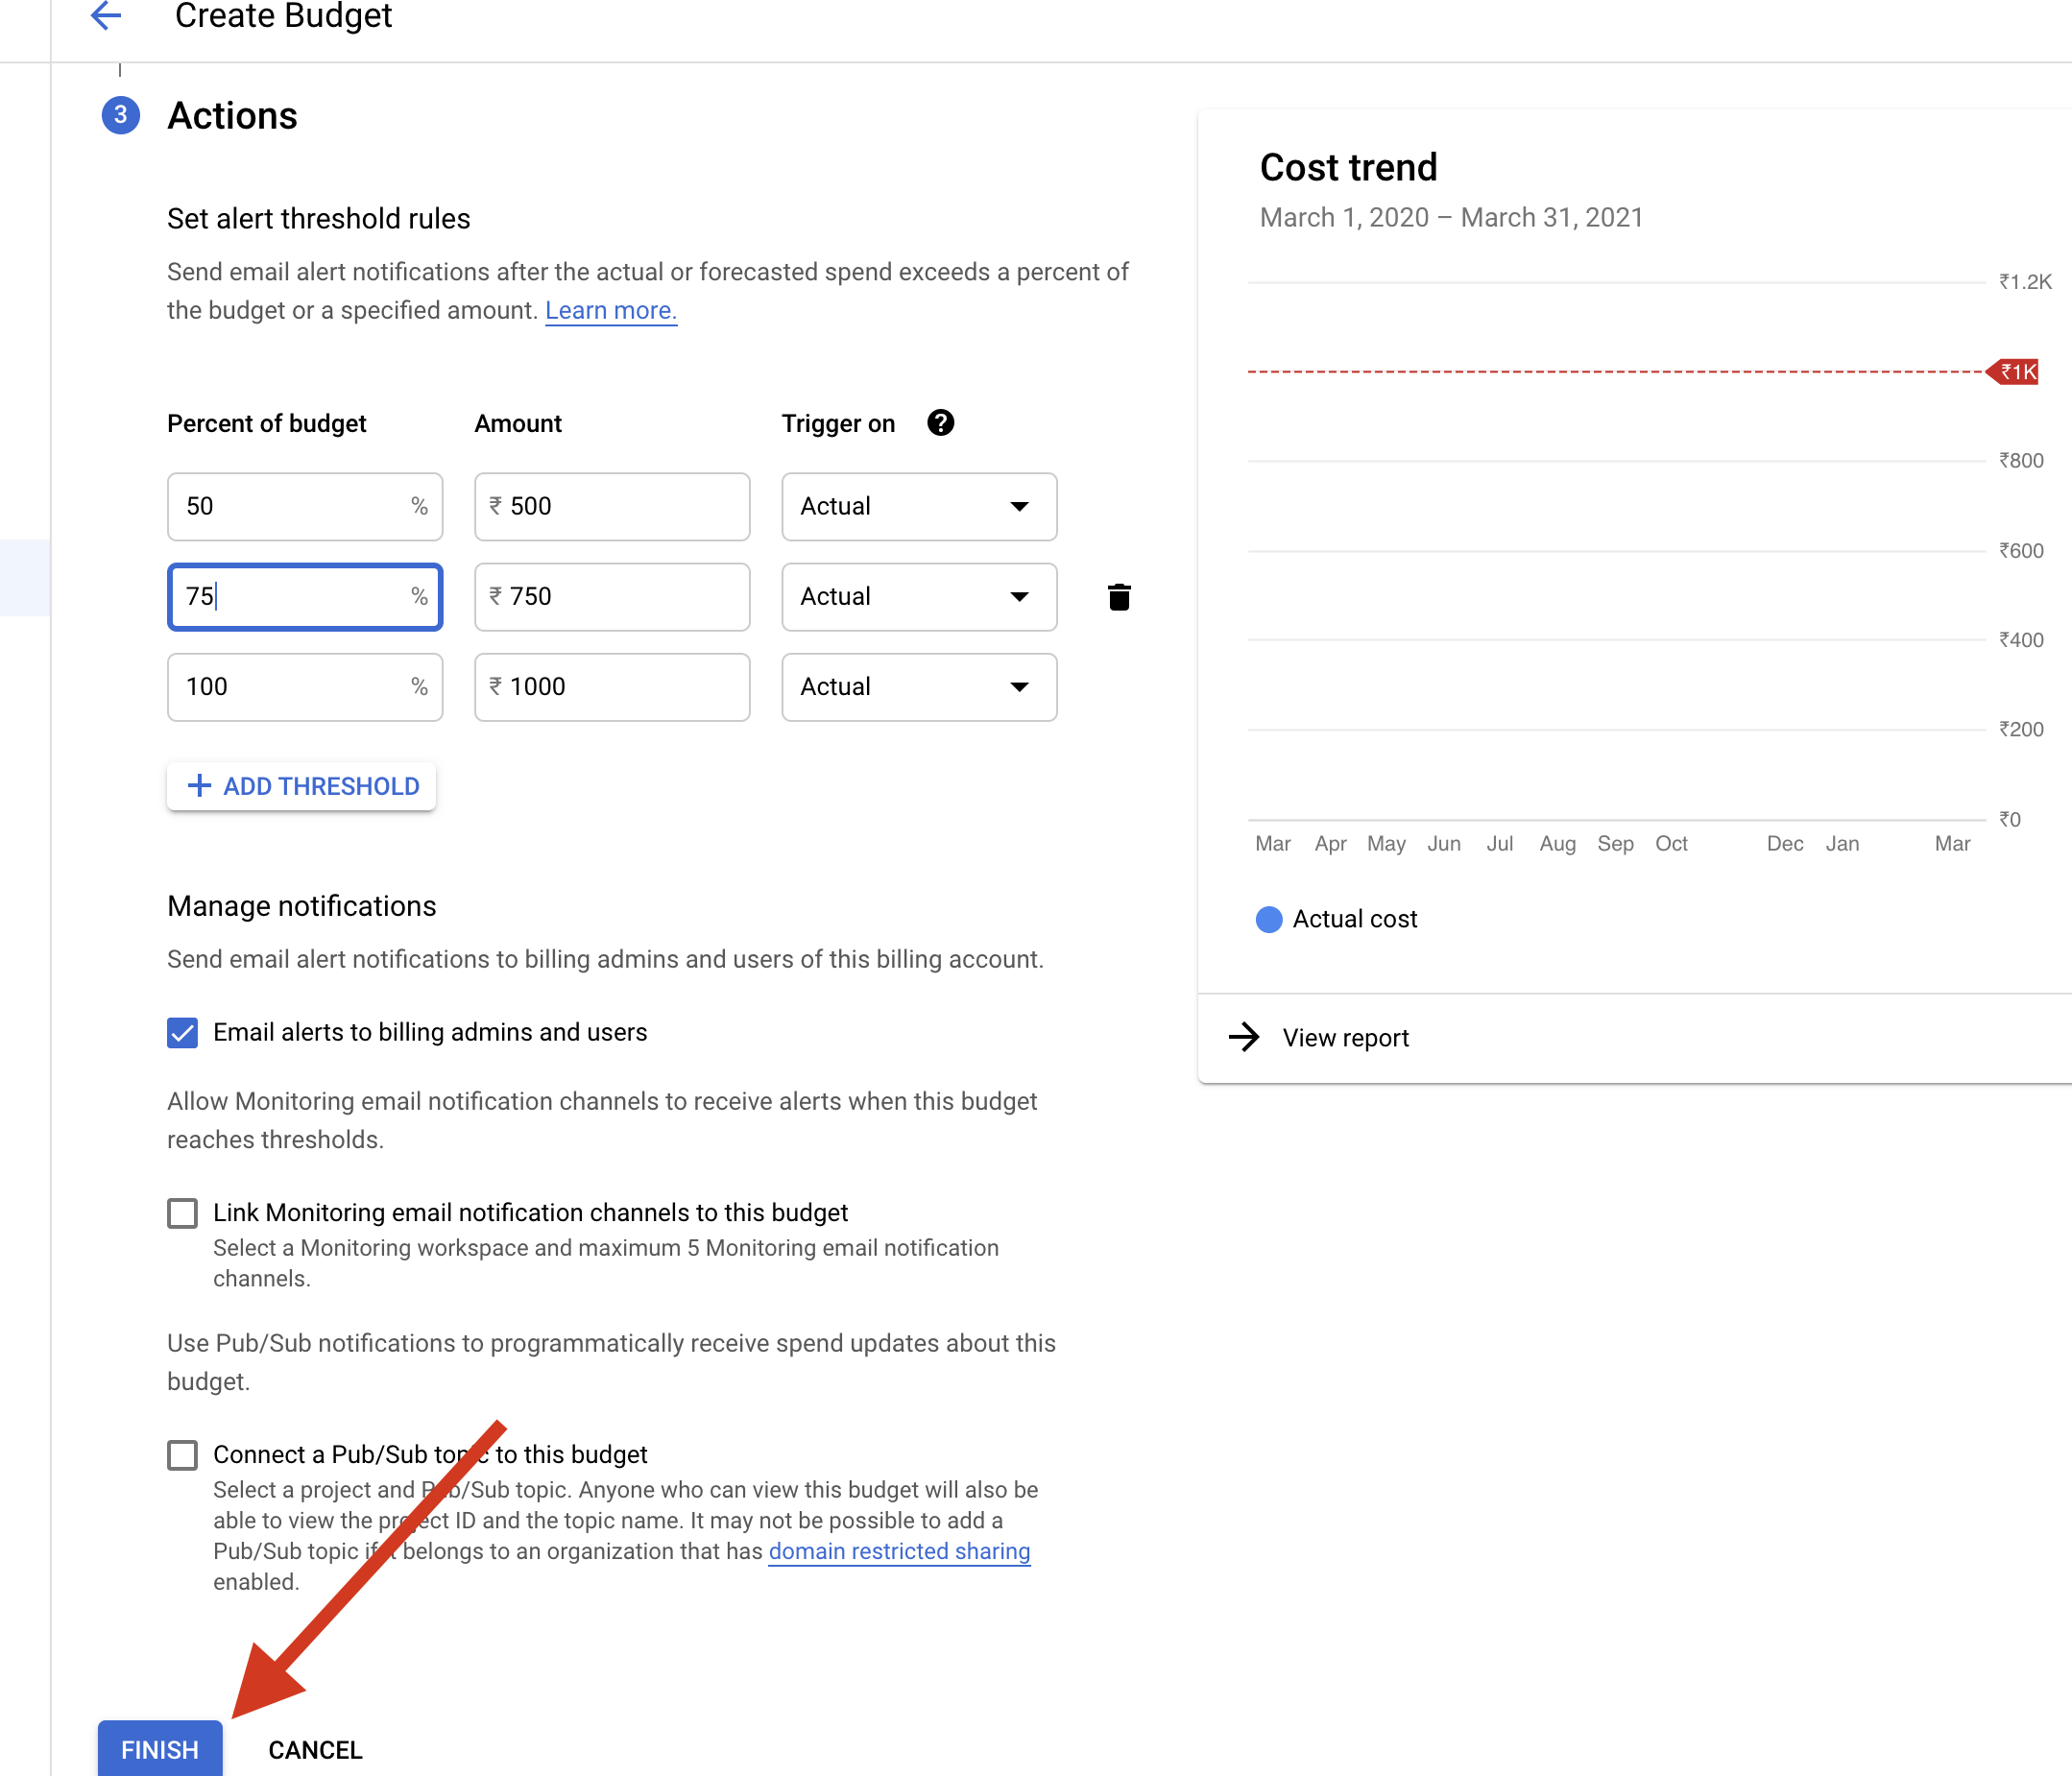Click CANCEL to discard the budget
This screenshot has width=2072, height=1776.
click(315, 1749)
